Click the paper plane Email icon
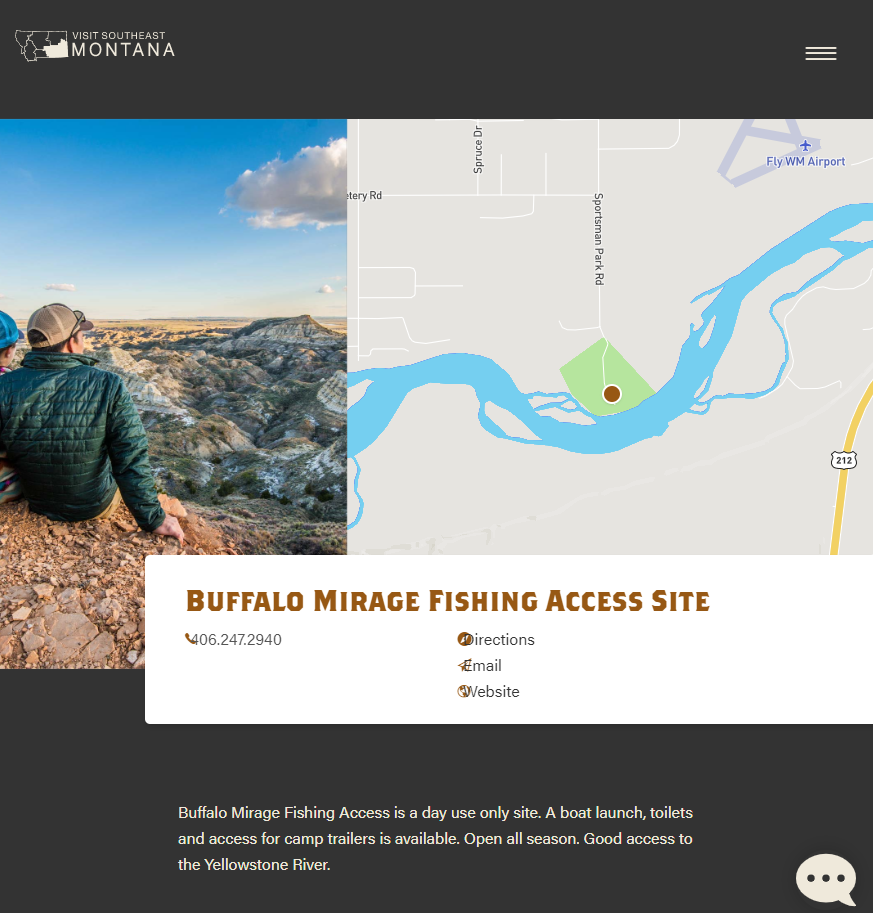This screenshot has width=873, height=913. pos(464,665)
